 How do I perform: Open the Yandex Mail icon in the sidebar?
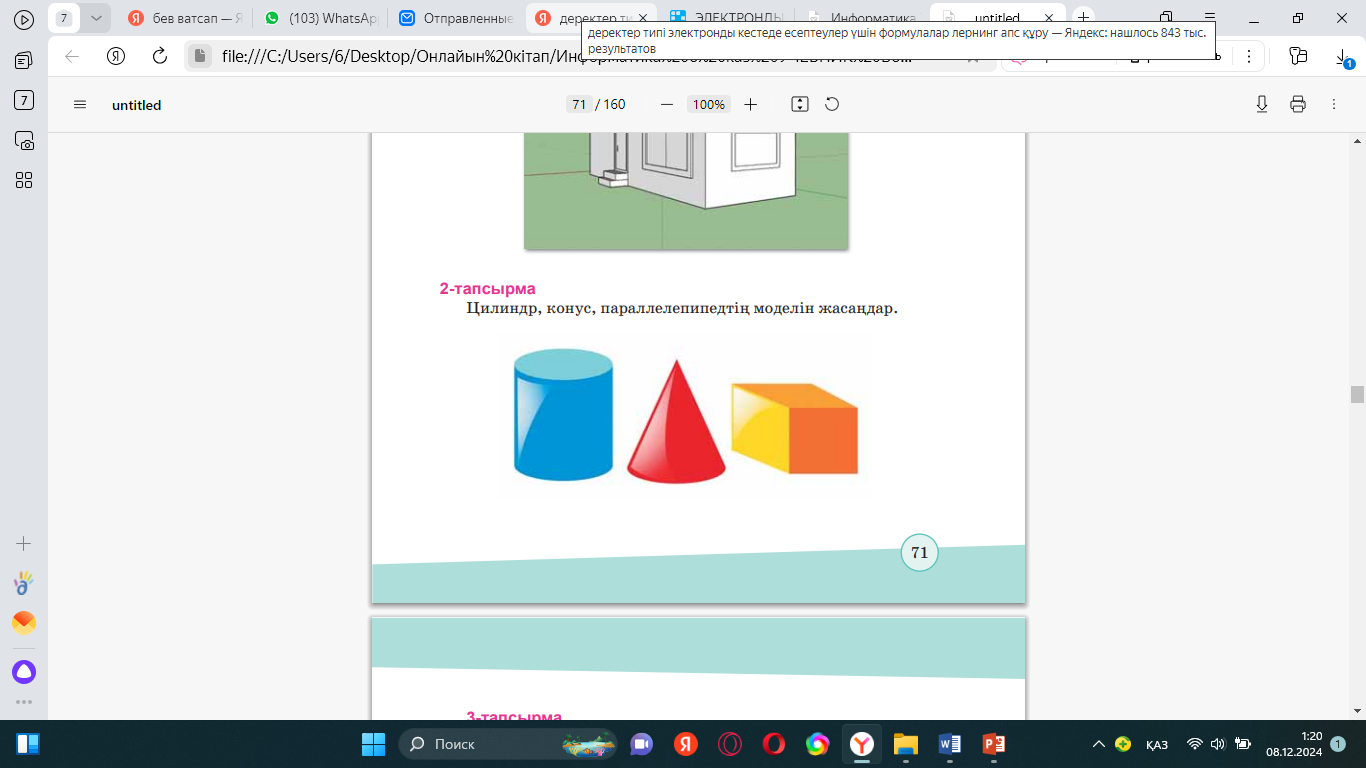(x=24, y=623)
